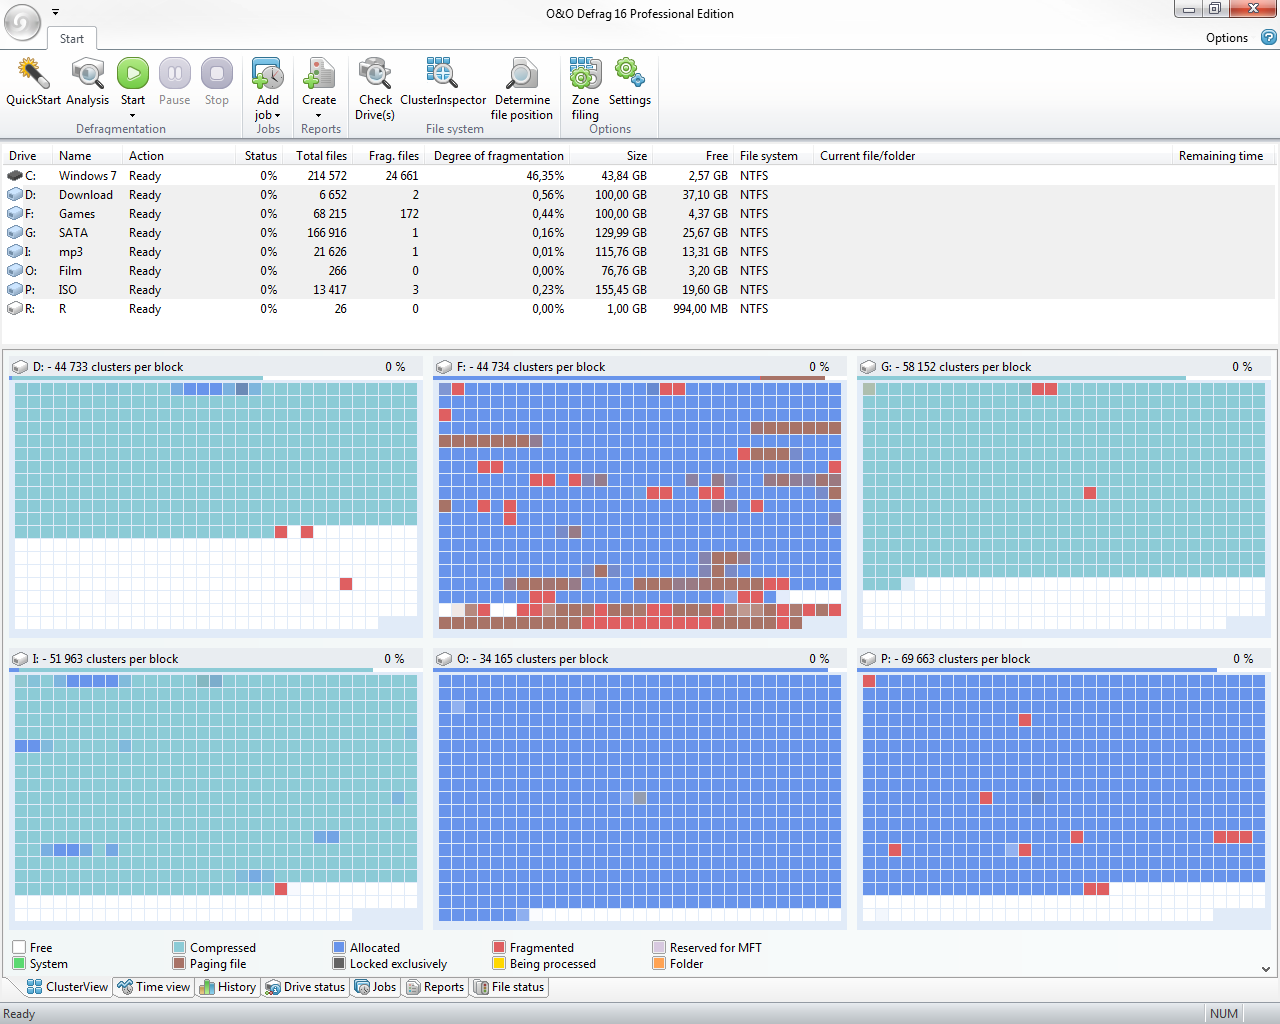Click the Locked exclusively legend swatch
Viewport: 1280px width, 1024px height.
coord(339,963)
